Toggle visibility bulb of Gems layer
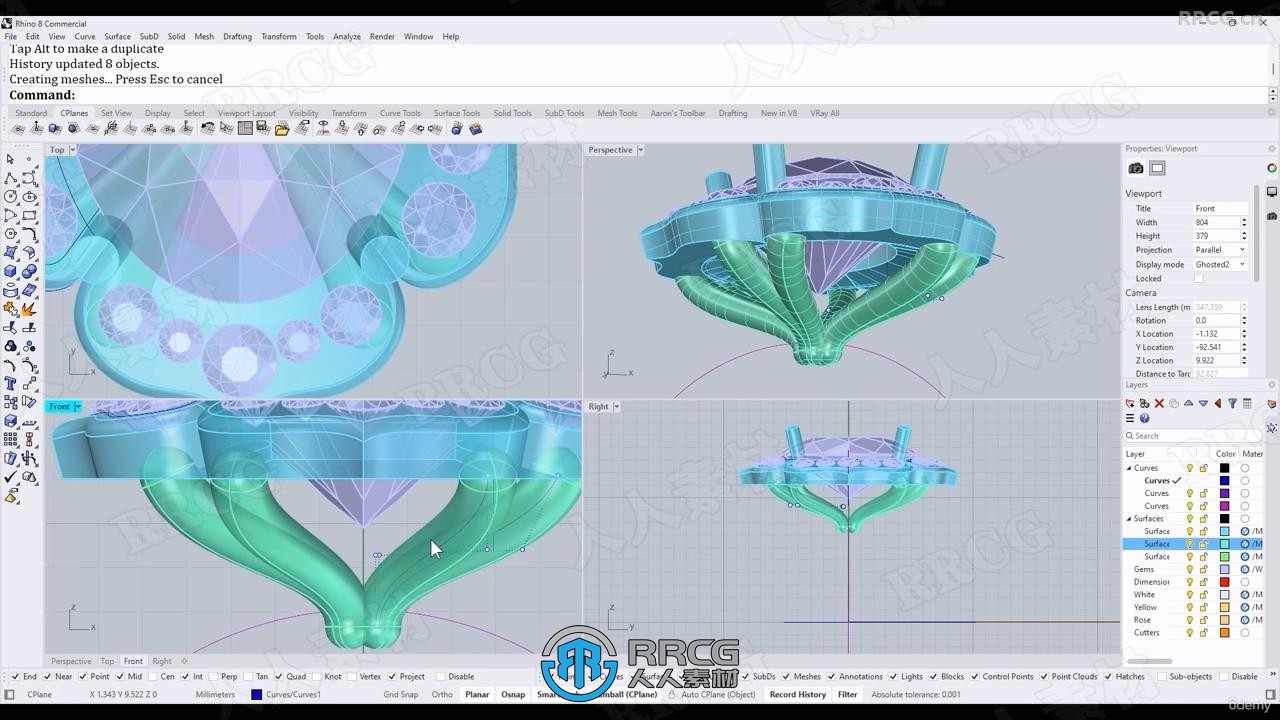Viewport: 1280px width, 720px height. (x=1190, y=569)
